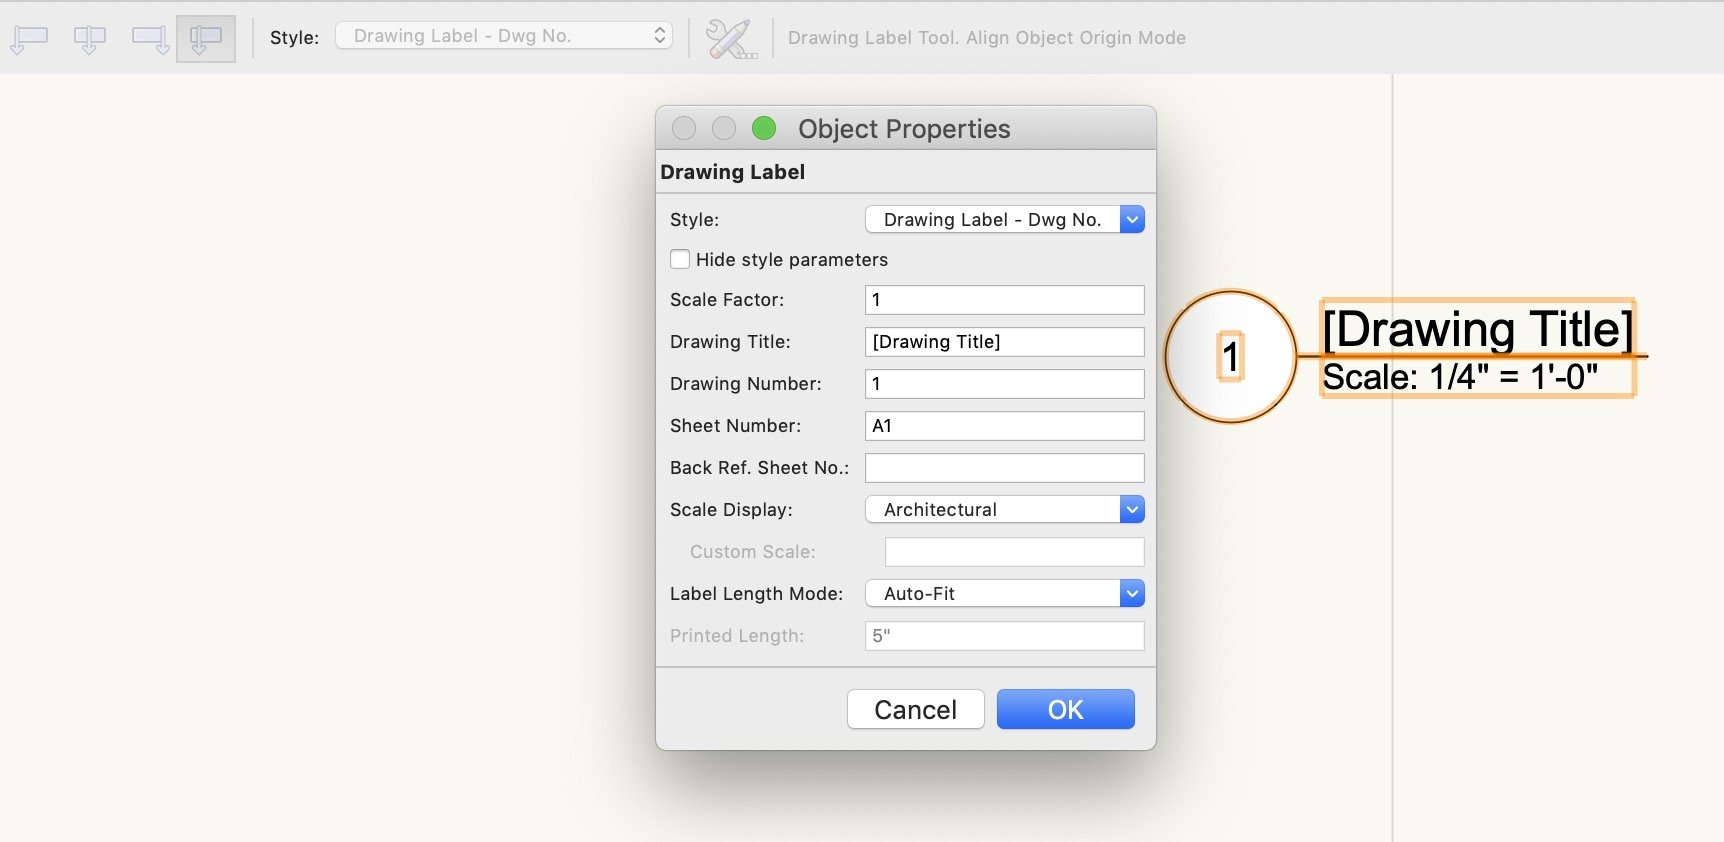1724x842 pixels.
Task: Click the green zoom button of Object Properties
Action: (x=764, y=128)
